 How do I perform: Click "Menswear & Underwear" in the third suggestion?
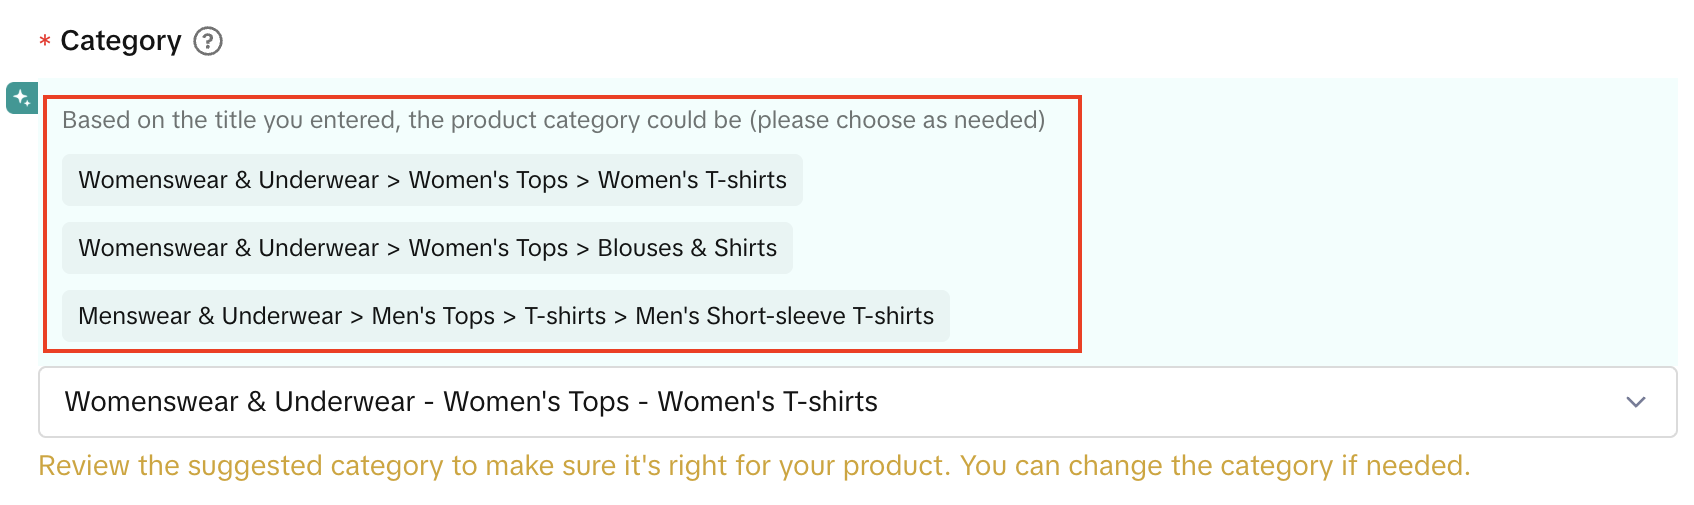coord(210,316)
